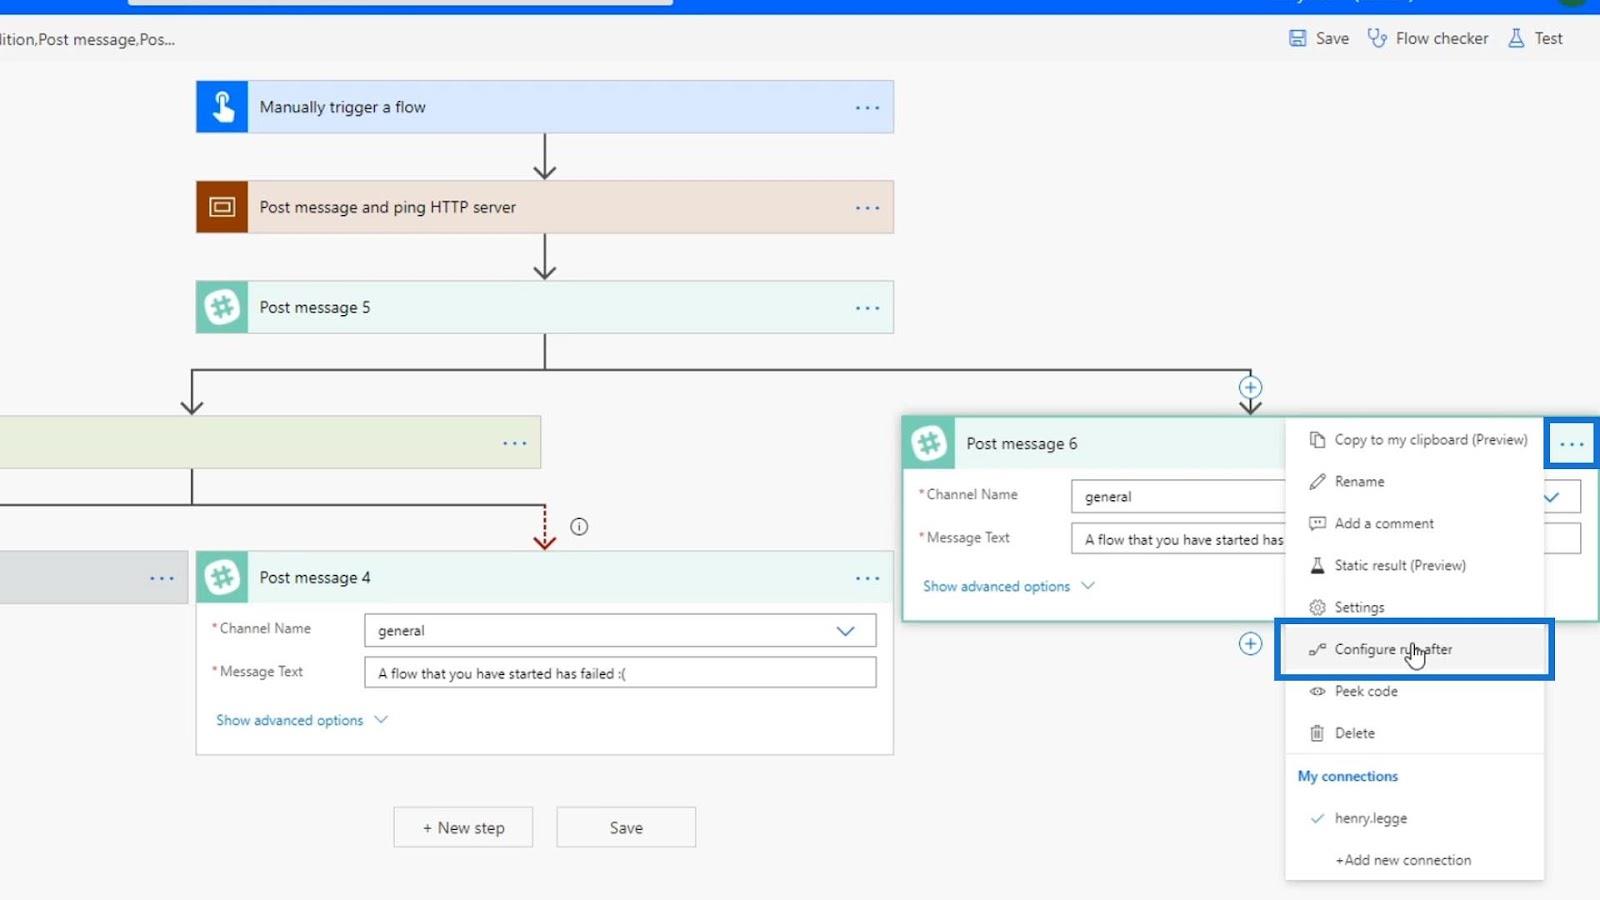Choose Delete from the context menu
1600x900 pixels.
coord(1415,733)
